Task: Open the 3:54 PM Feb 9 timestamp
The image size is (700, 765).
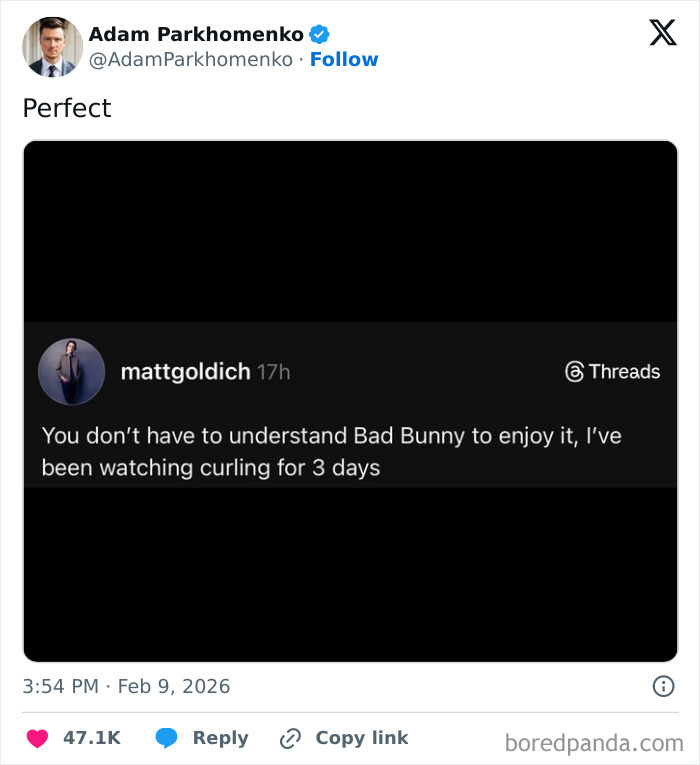Action: tap(126, 686)
